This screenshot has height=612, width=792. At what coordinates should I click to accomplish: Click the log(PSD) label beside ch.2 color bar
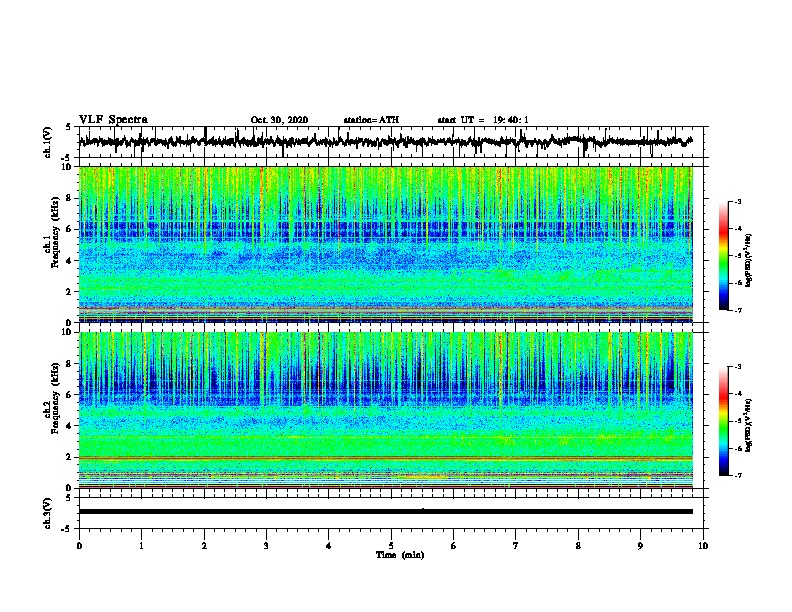(749, 426)
